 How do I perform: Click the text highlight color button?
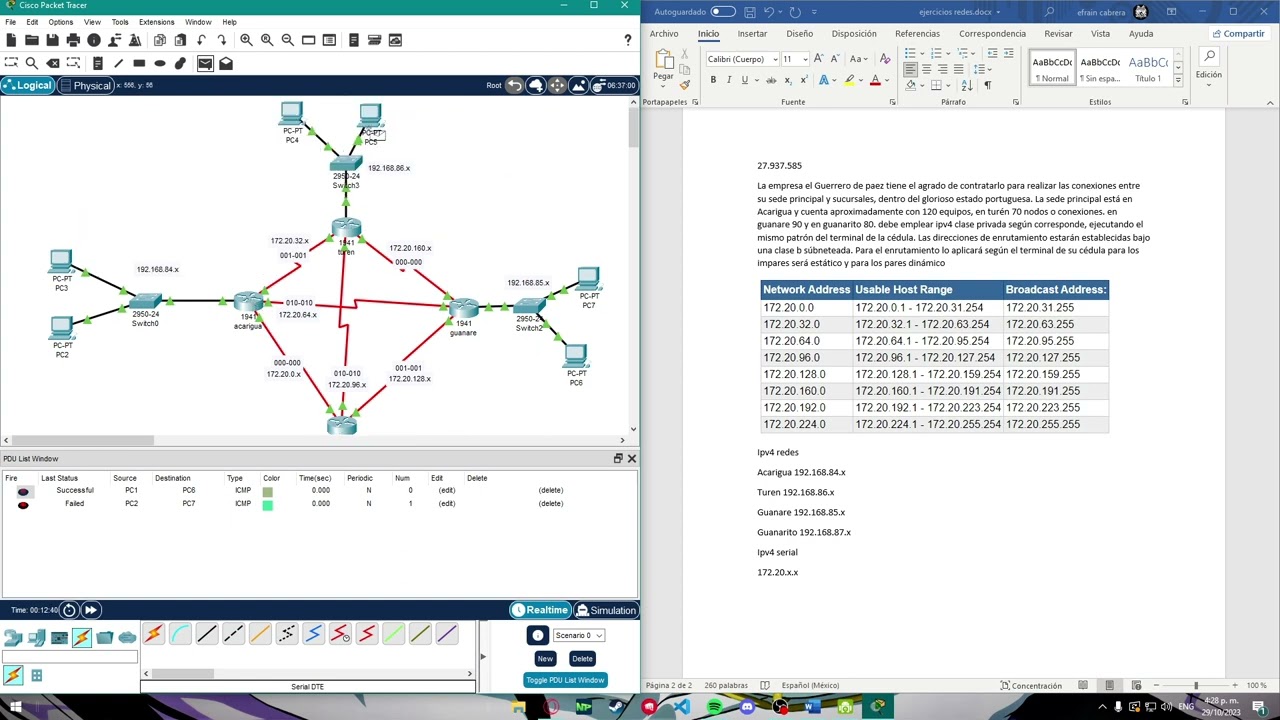849,80
